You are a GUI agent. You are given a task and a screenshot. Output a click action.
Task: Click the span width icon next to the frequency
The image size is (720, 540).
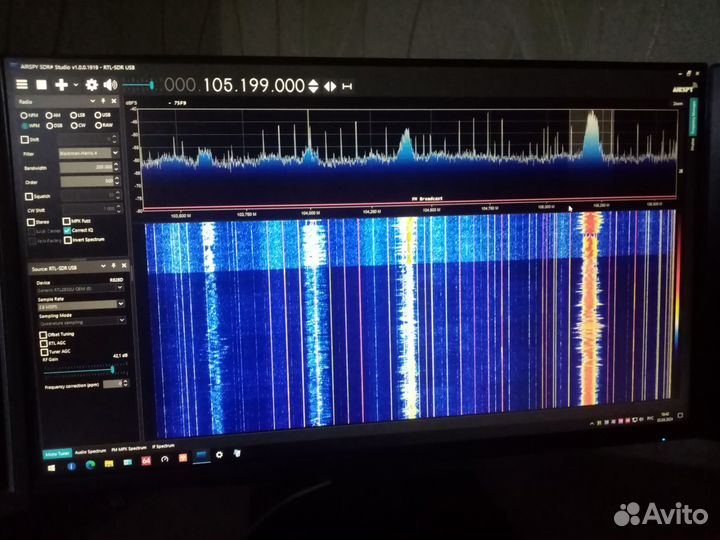tap(347, 86)
